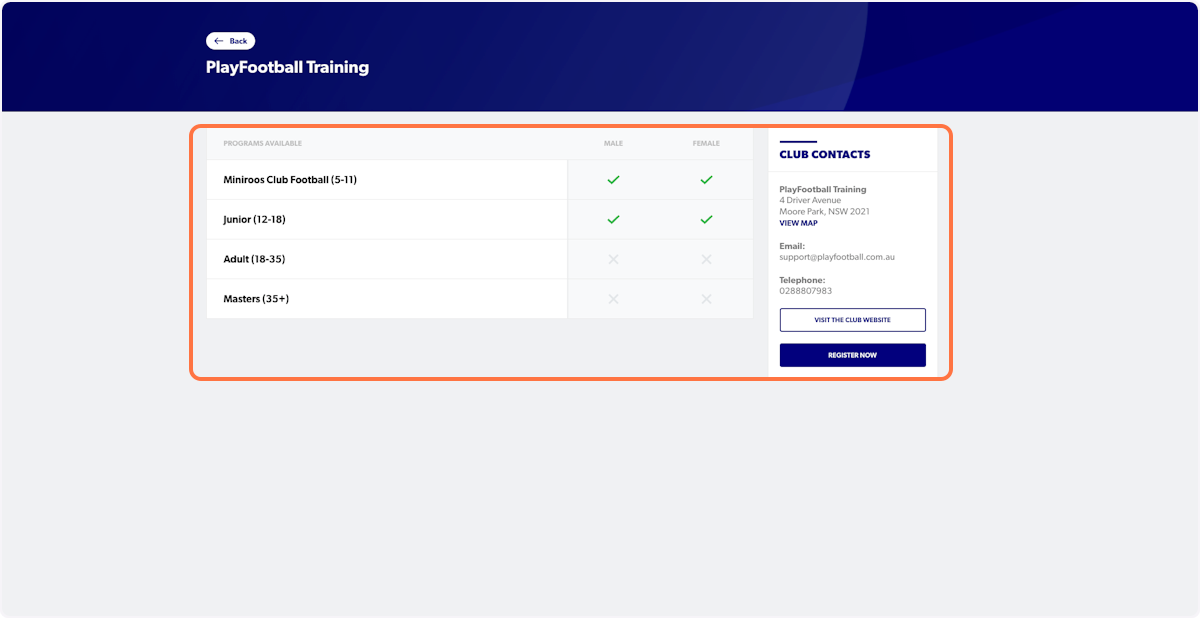The height and width of the screenshot is (618, 1200).
Task: Click the PlayFootball Training page title
Action: click(x=287, y=68)
